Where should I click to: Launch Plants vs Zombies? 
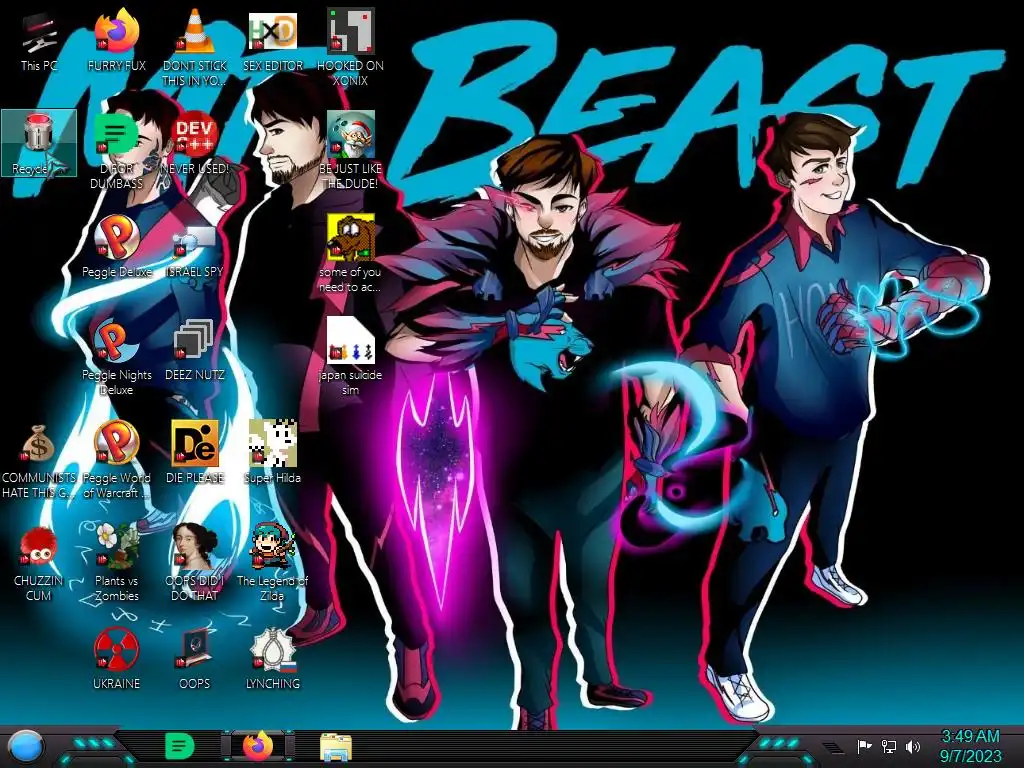click(x=116, y=563)
